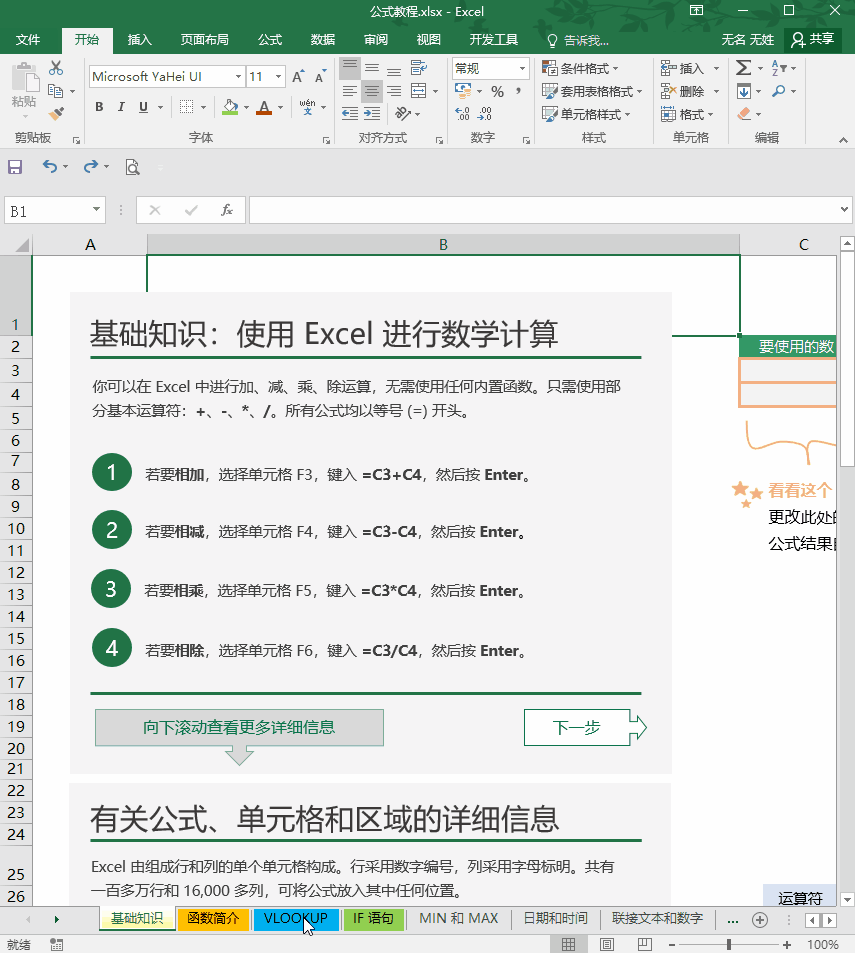
Task: Toggle center horizontal alignment
Action: pos(372,91)
